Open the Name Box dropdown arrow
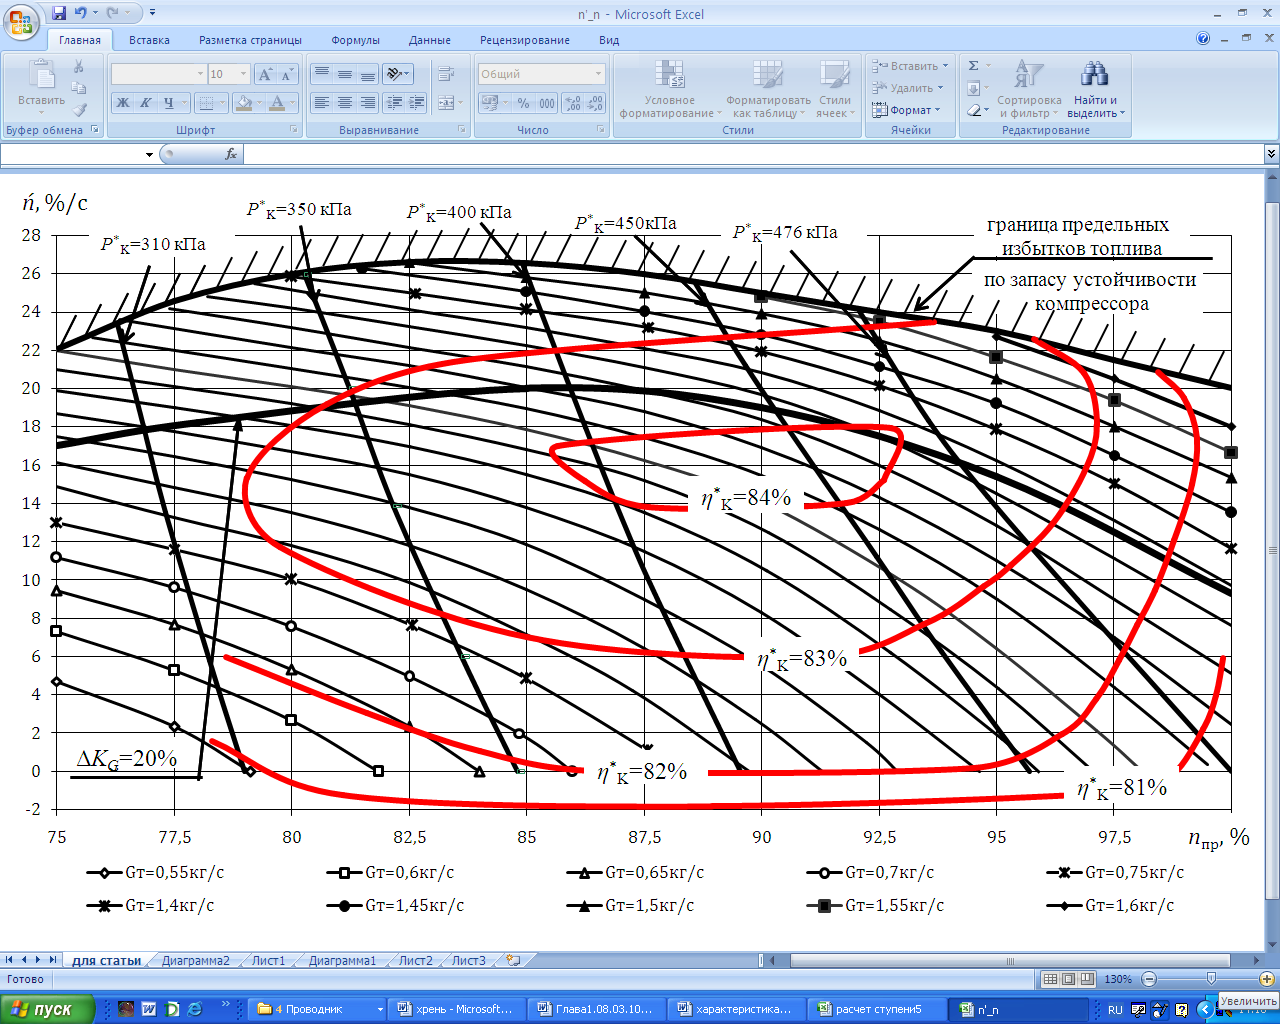The height and width of the screenshot is (1024, 1280). (x=149, y=154)
